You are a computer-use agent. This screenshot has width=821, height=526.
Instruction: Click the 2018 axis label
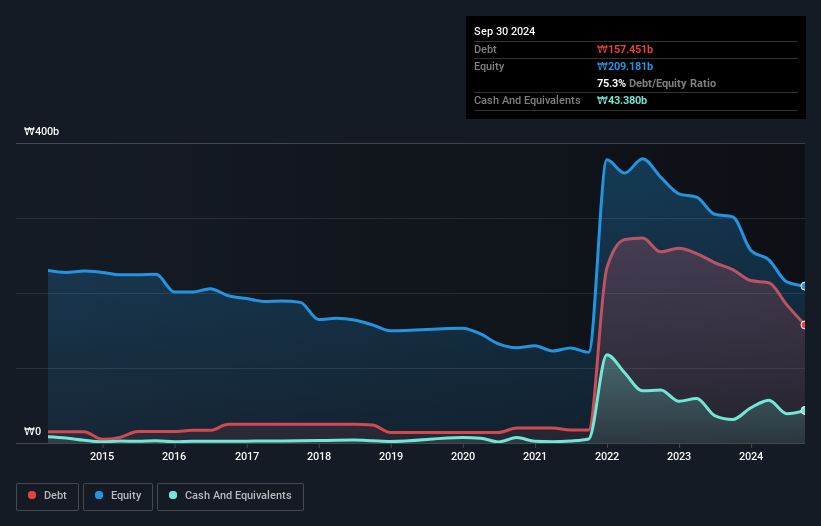[x=319, y=456]
